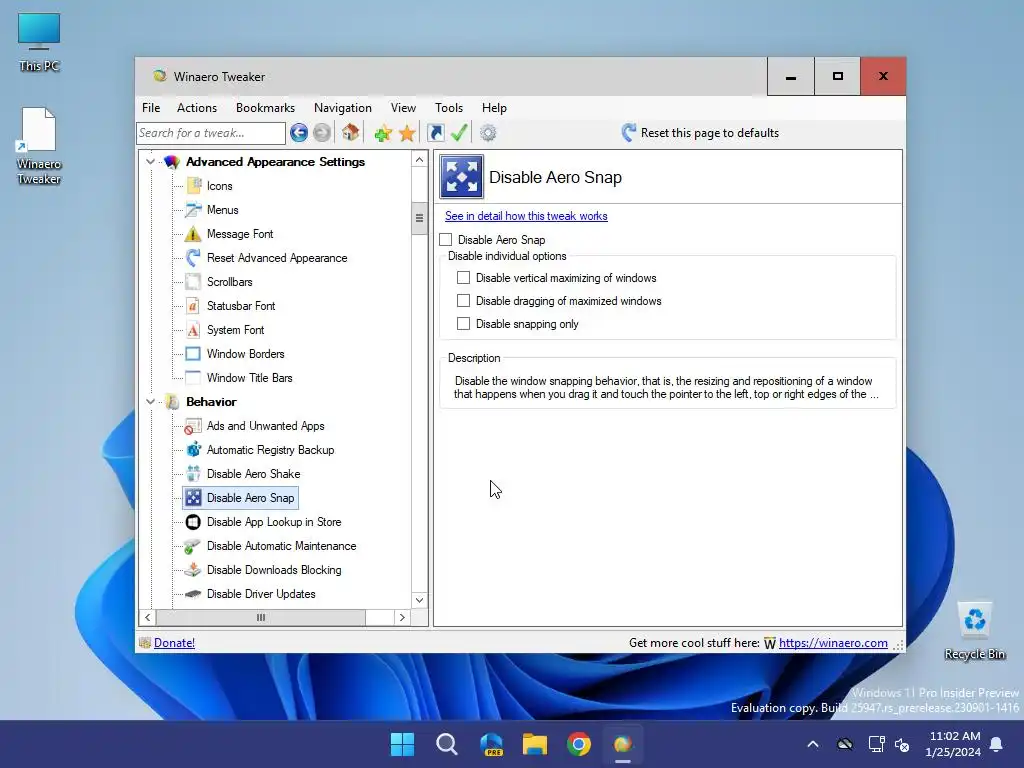Screen dimensions: 1024x768
Task: Click the Window Title Bars icon
Action: tap(193, 377)
